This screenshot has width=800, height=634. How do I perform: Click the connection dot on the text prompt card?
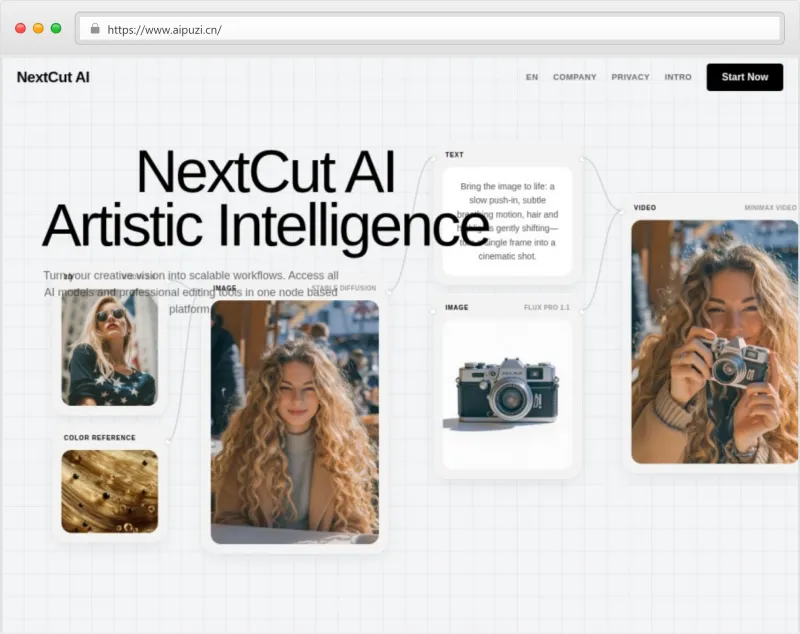coord(580,158)
